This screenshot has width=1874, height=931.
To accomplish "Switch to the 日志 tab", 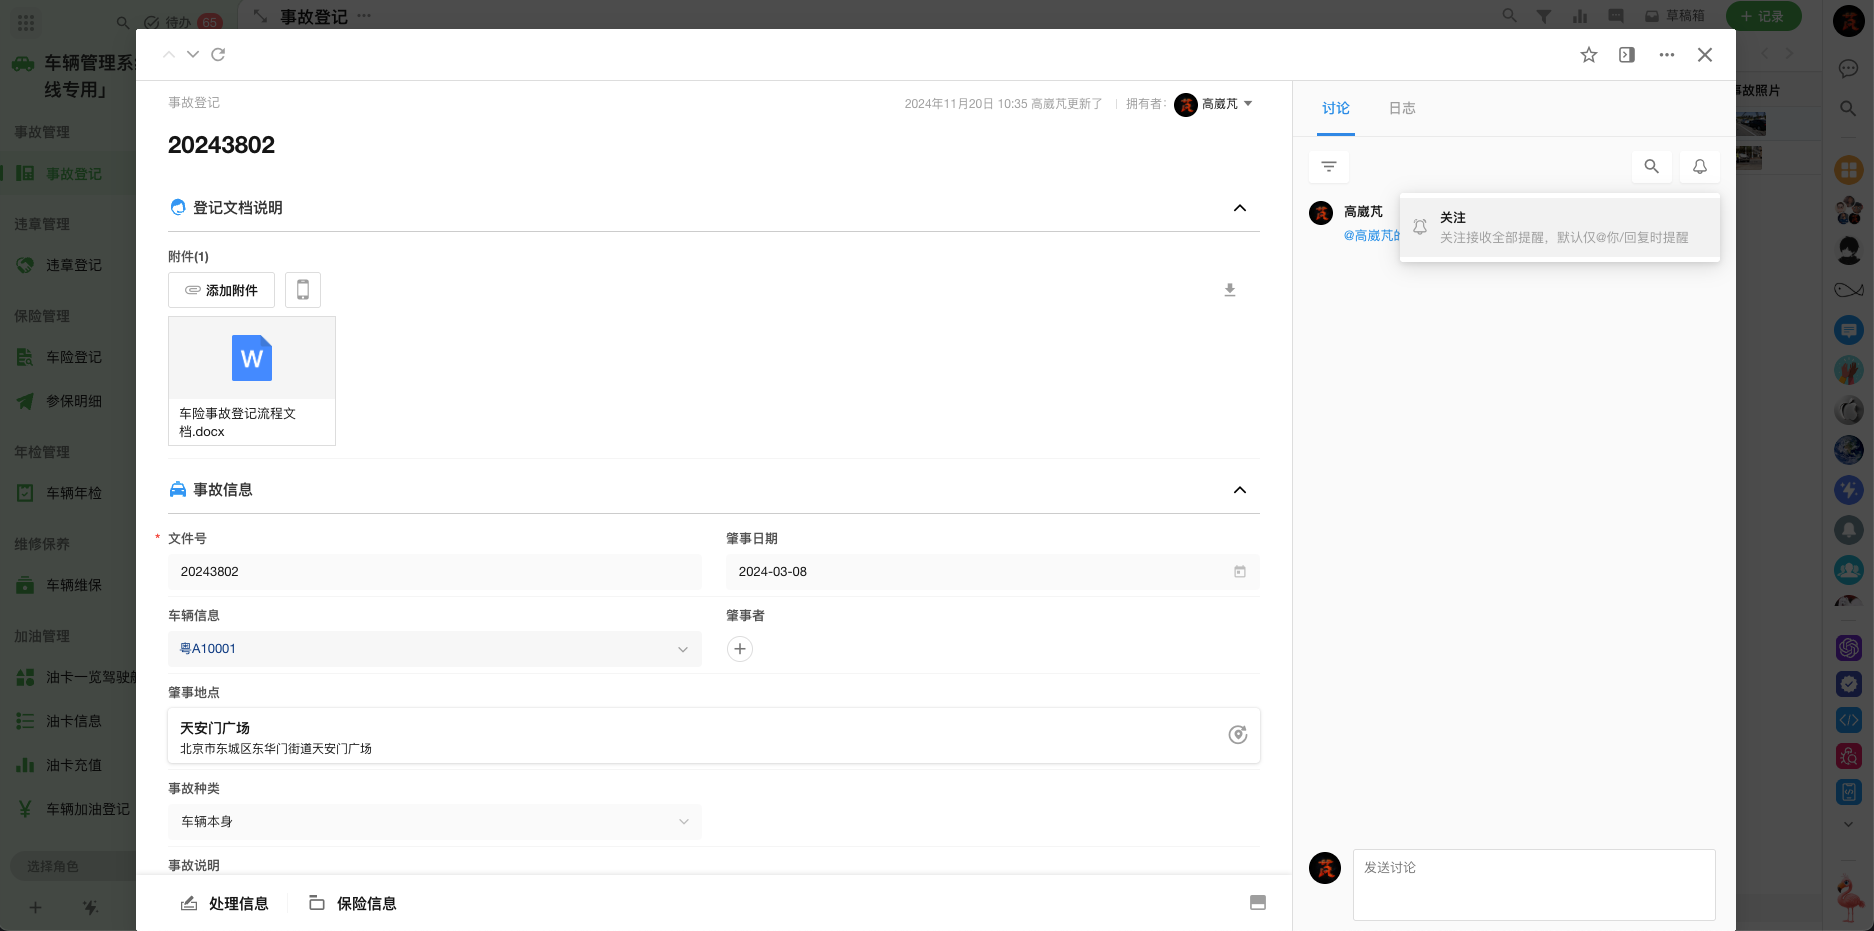I will (1401, 108).
